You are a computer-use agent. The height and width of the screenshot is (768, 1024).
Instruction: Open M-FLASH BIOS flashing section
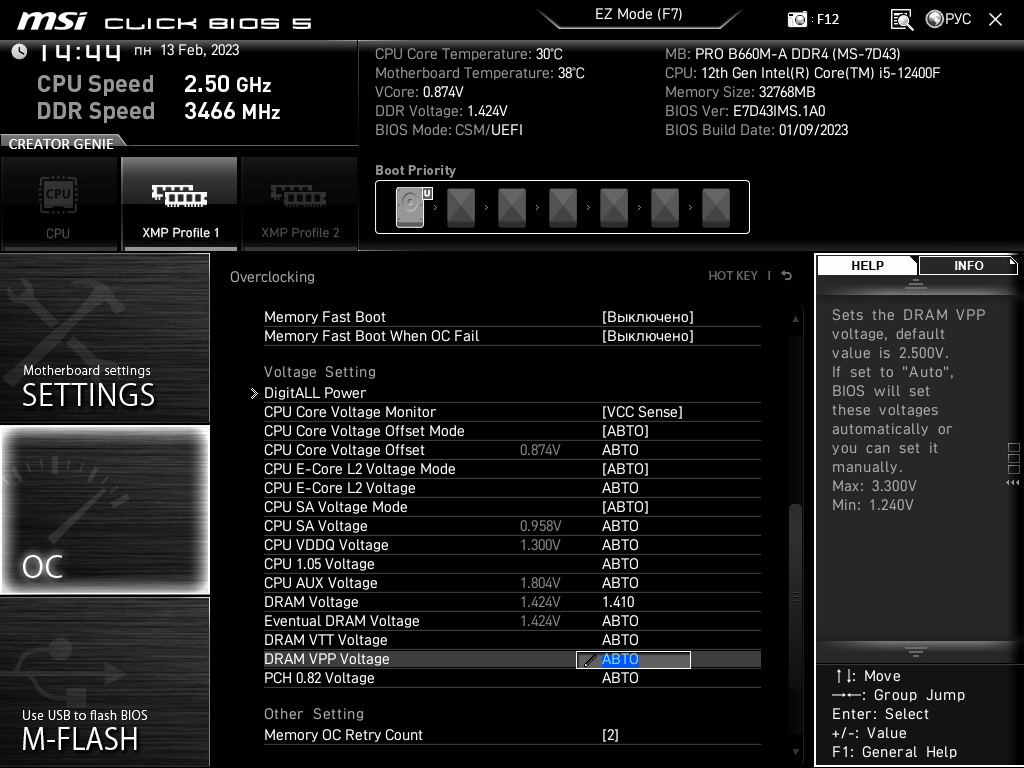click(x=104, y=681)
